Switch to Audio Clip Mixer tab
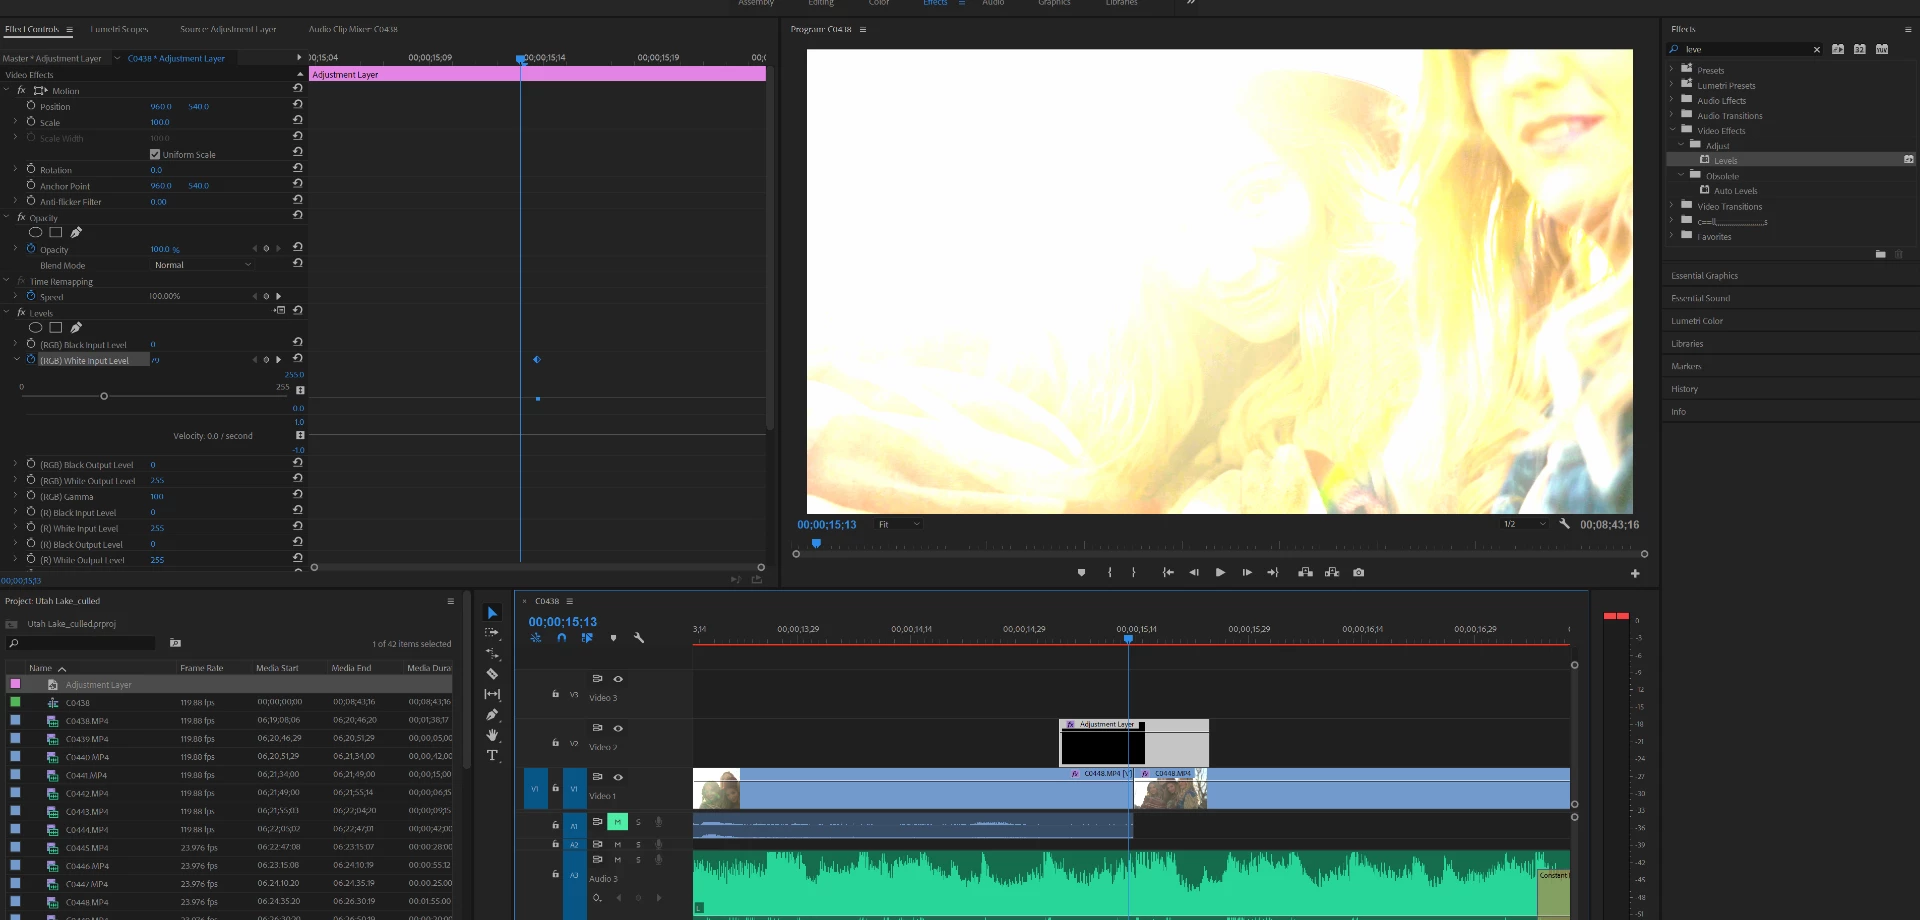Image resolution: width=1920 pixels, height=920 pixels. [x=353, y=29]
